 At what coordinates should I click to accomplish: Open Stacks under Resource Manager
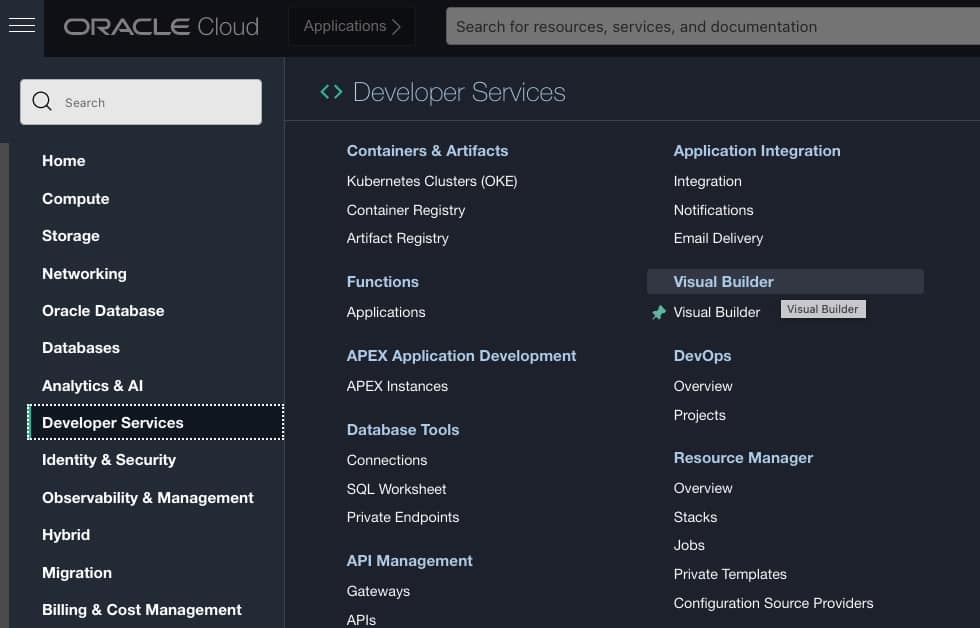[x=695, y=517]
